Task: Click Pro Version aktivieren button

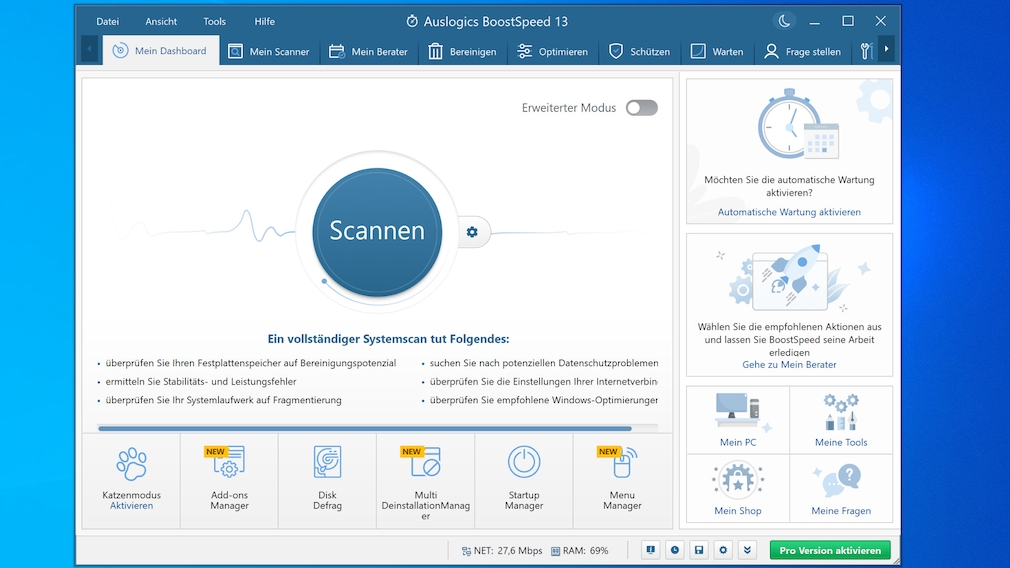Action: (x=830, y=550)
